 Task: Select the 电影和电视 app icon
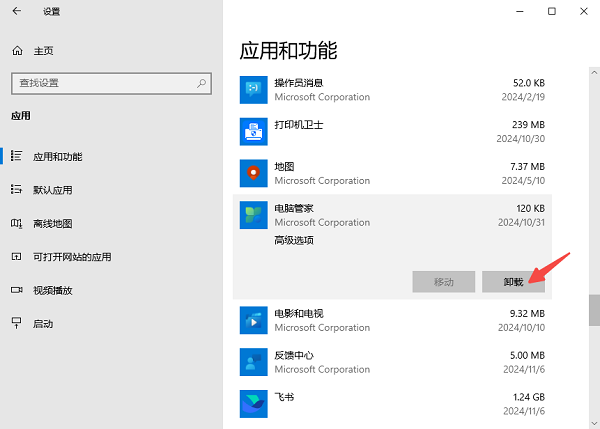254,320
